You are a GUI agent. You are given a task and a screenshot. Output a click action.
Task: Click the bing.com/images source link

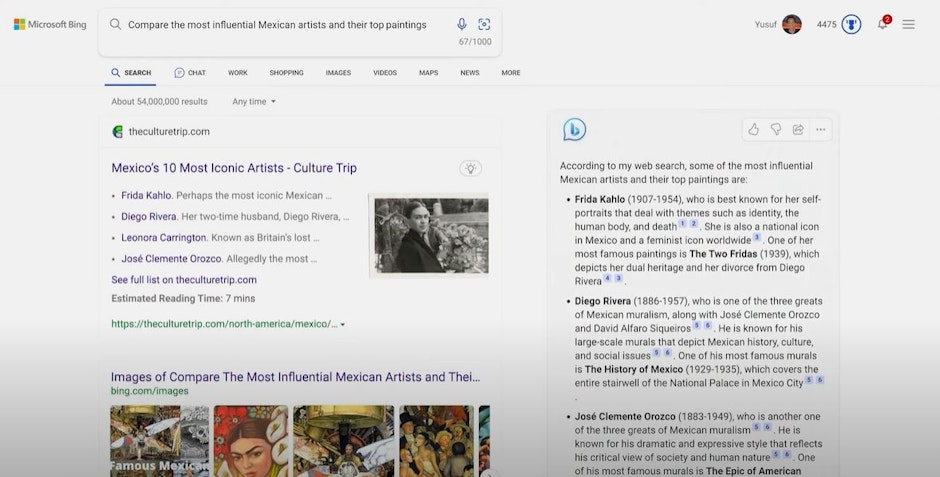149,391
